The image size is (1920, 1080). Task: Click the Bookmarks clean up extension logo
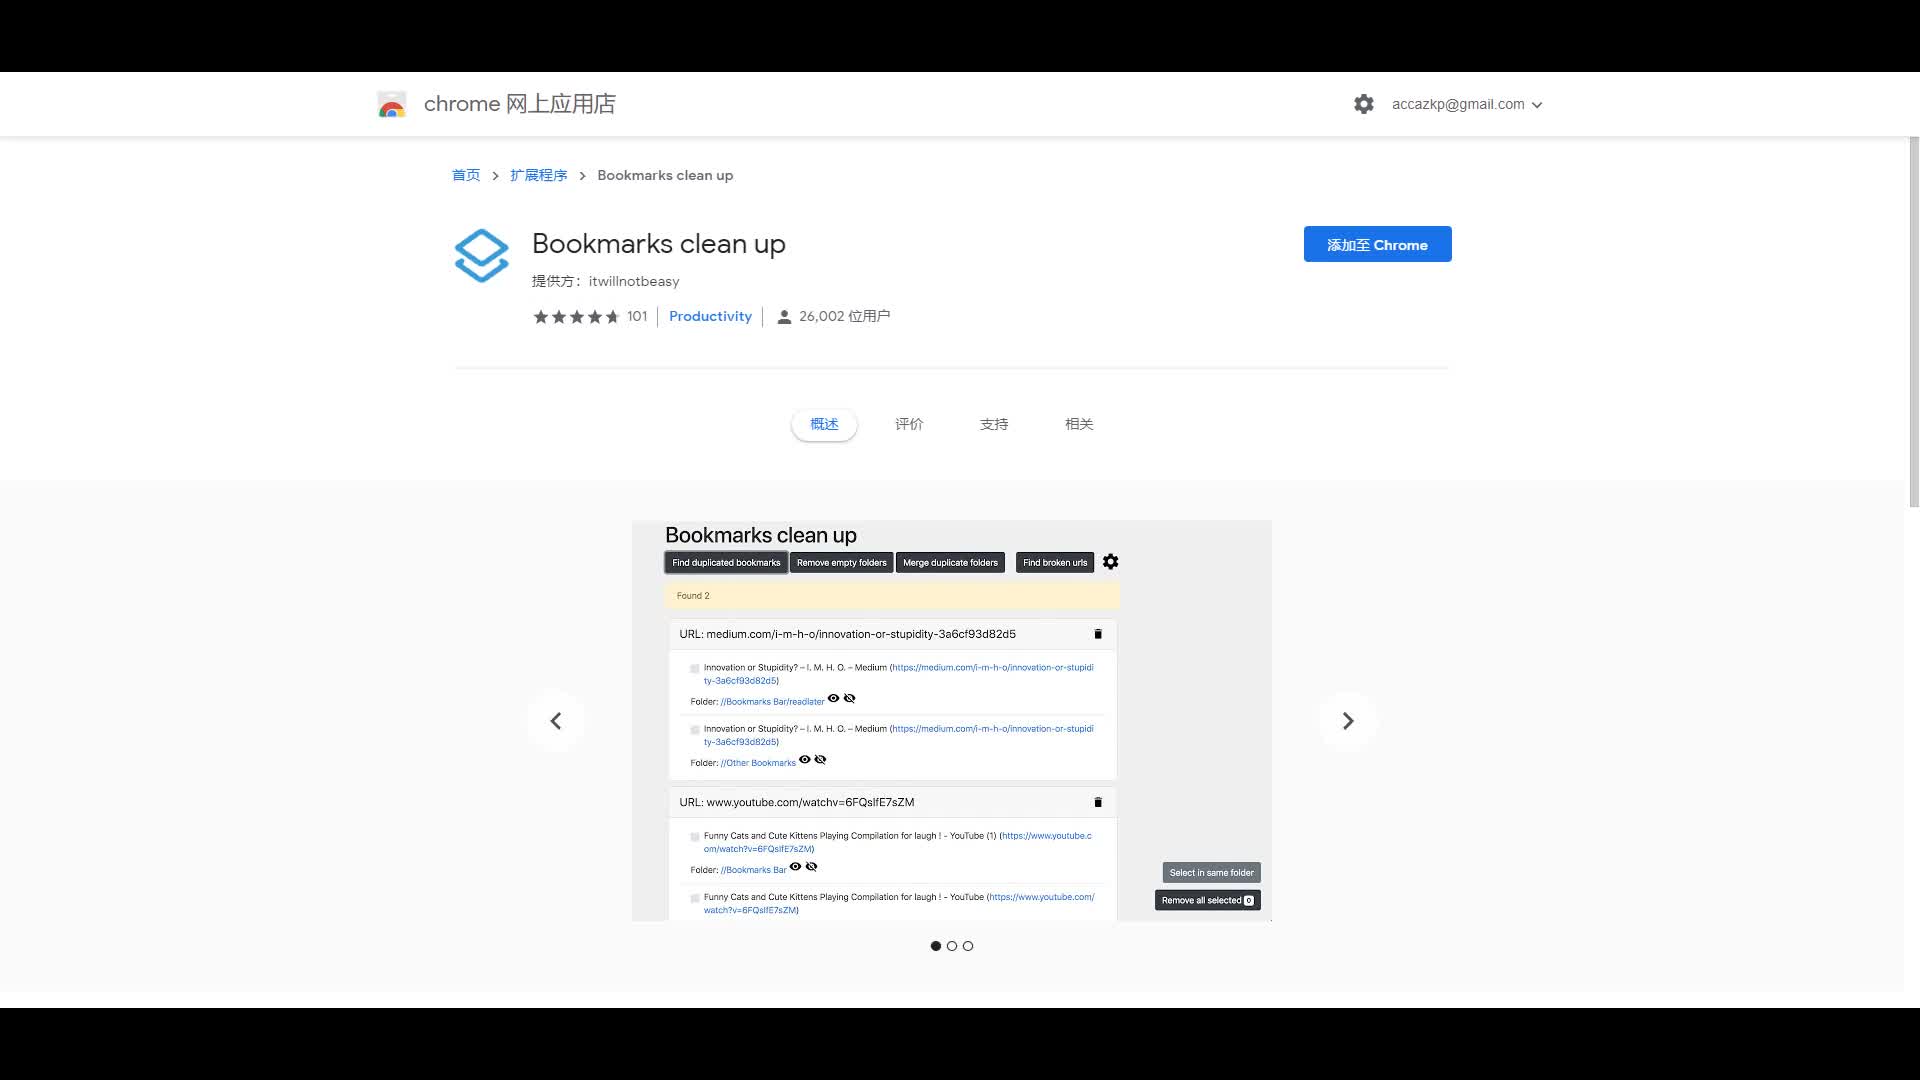tap(481, 256)
